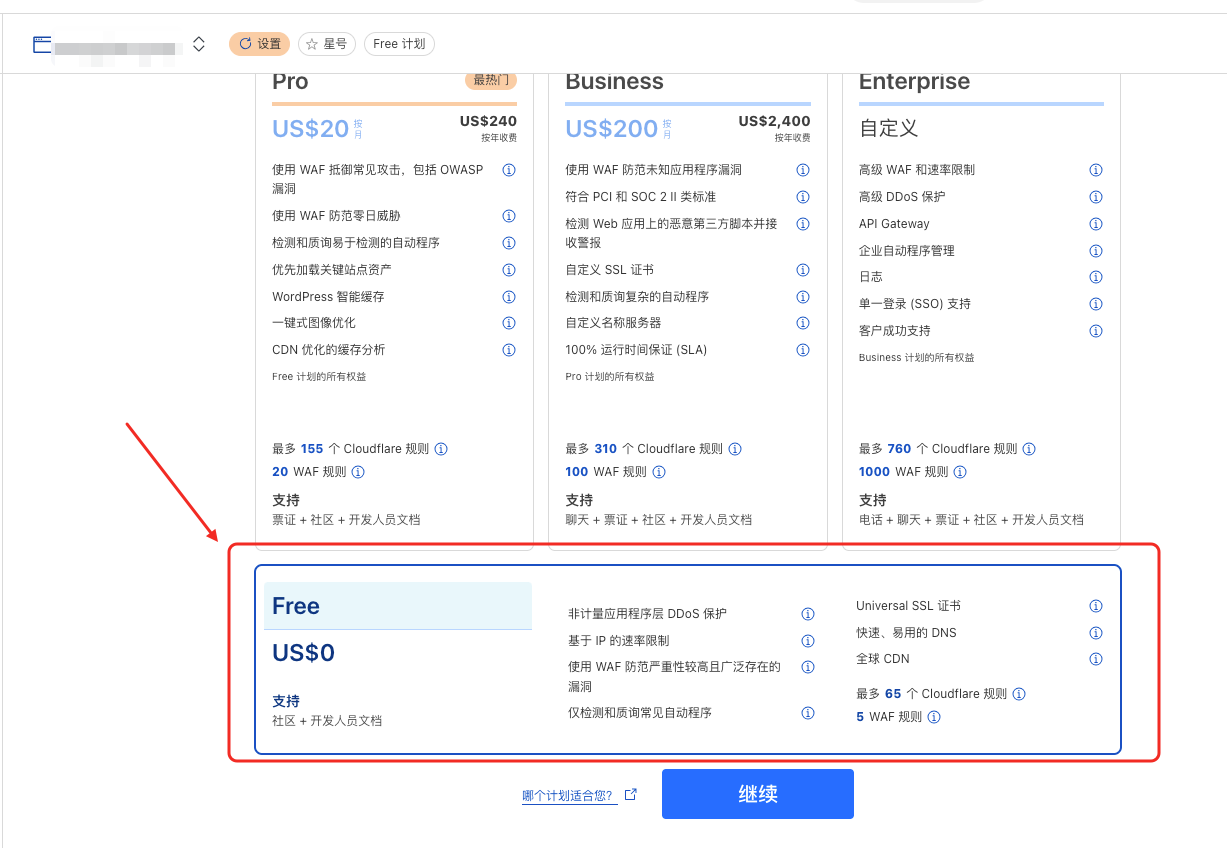Open the 哪个计划适合您? link

click(568, 796)
